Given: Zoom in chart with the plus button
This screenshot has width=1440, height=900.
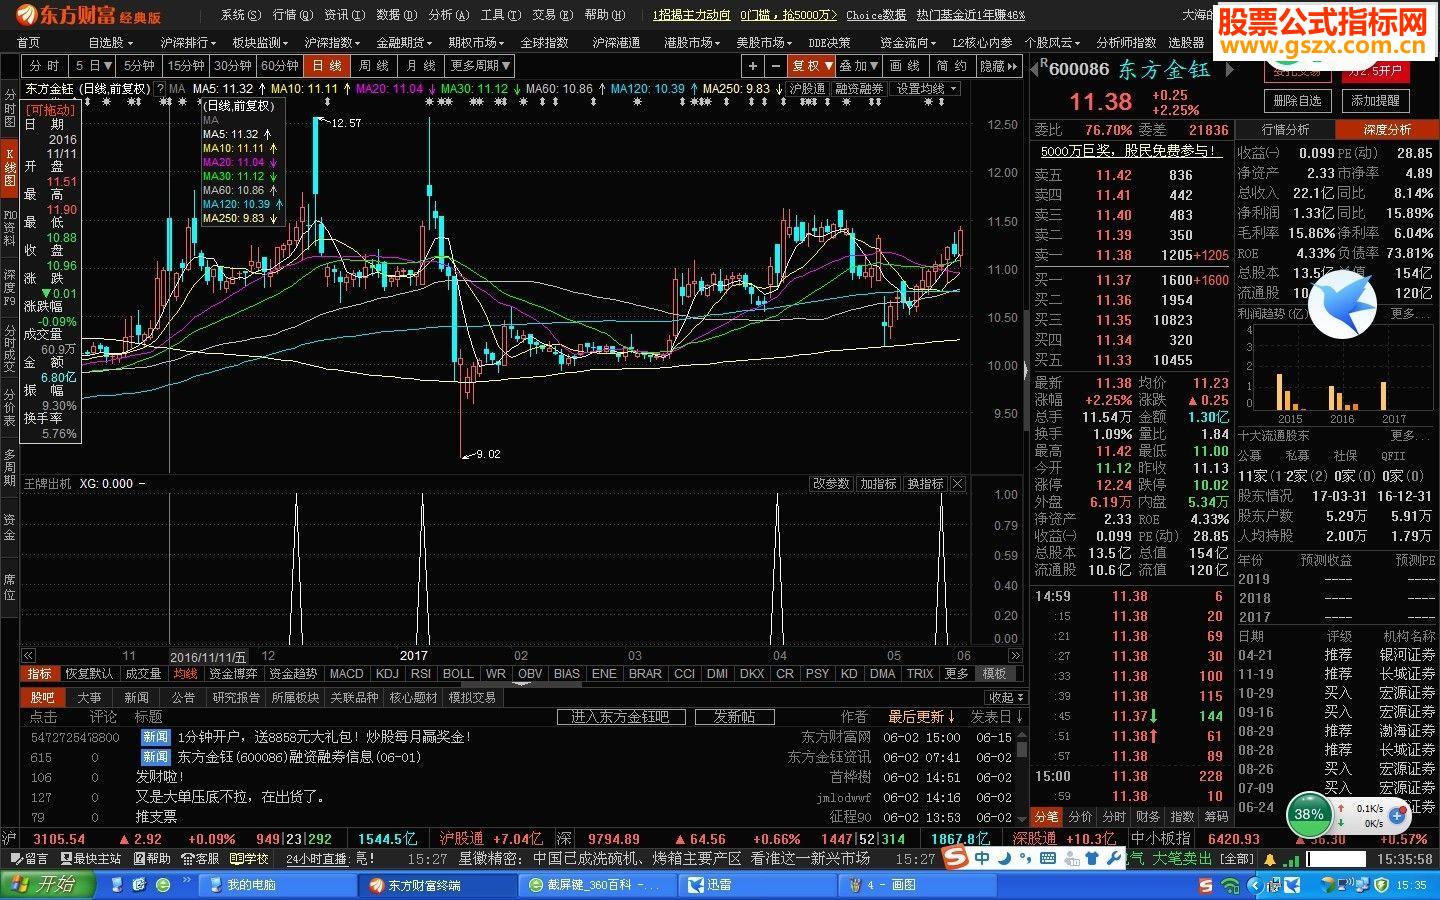Looking at the screenshot, I should click(753, 65).
